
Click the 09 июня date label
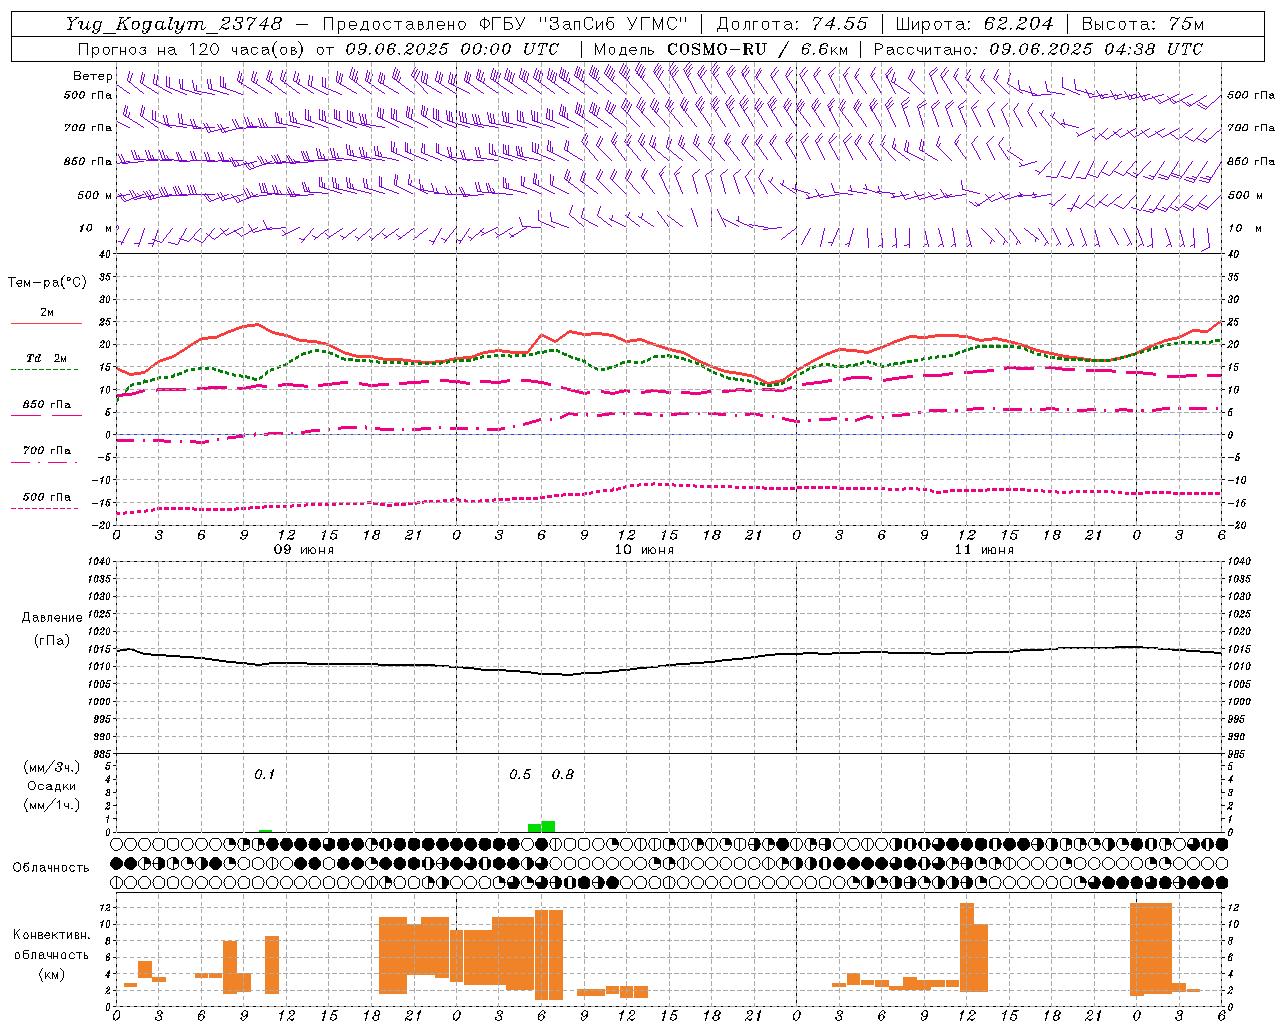(x=305, y=550)
